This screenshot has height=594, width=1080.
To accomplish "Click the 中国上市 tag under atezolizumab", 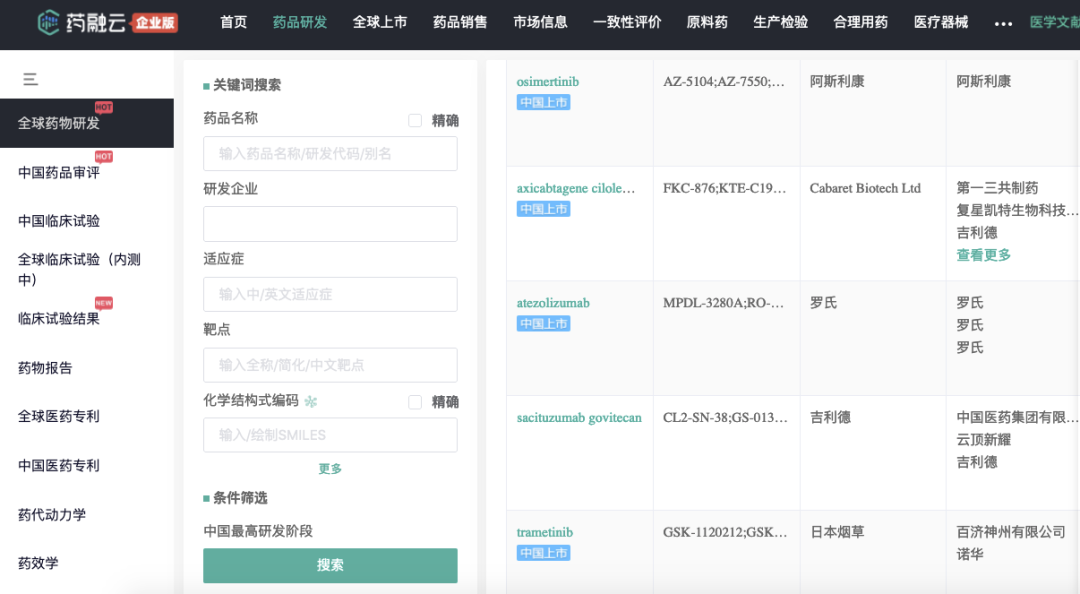I will pos(543,324).
